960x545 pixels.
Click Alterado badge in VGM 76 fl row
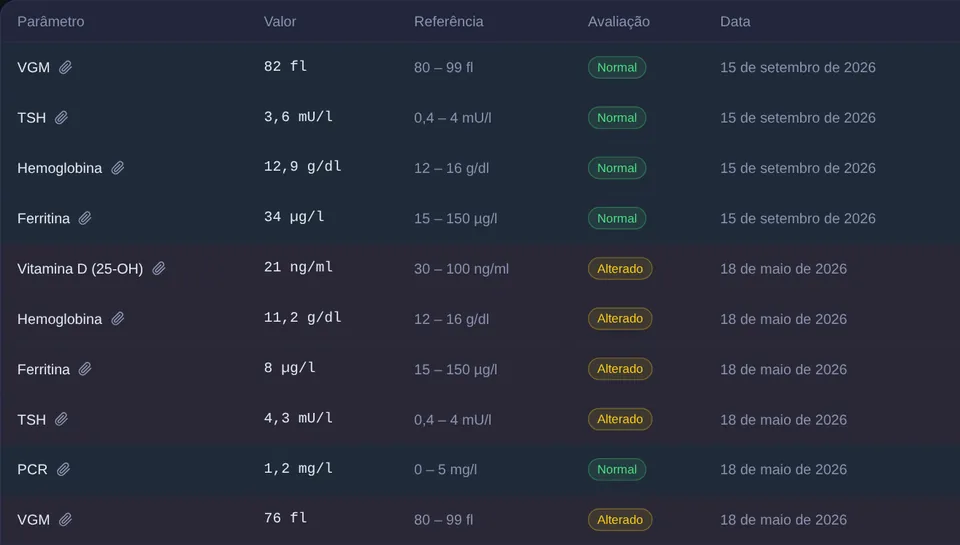[x=620, y=520]
